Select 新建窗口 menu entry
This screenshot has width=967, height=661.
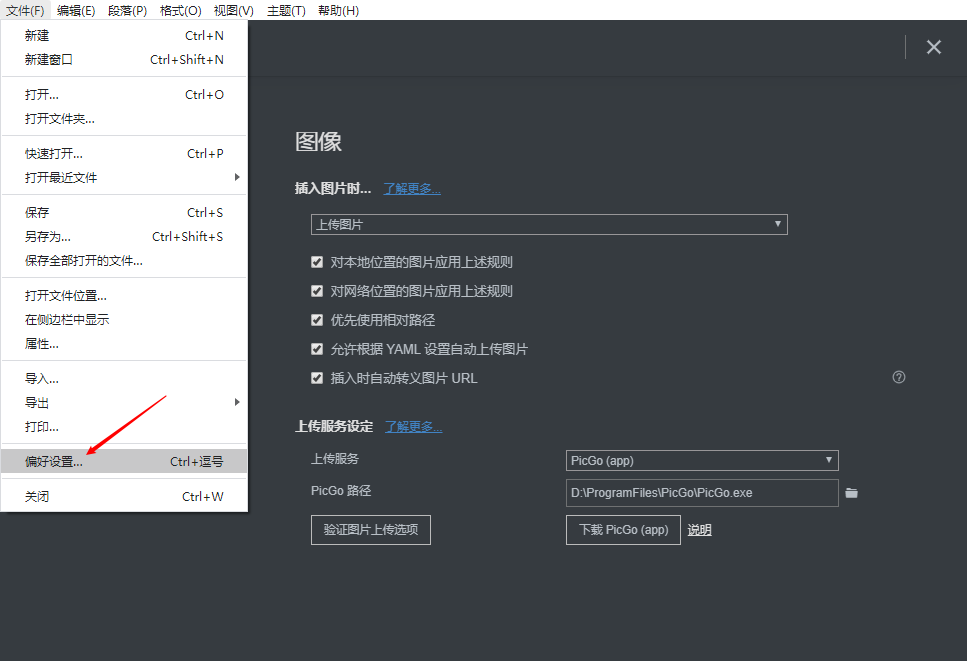coord(124,60)
